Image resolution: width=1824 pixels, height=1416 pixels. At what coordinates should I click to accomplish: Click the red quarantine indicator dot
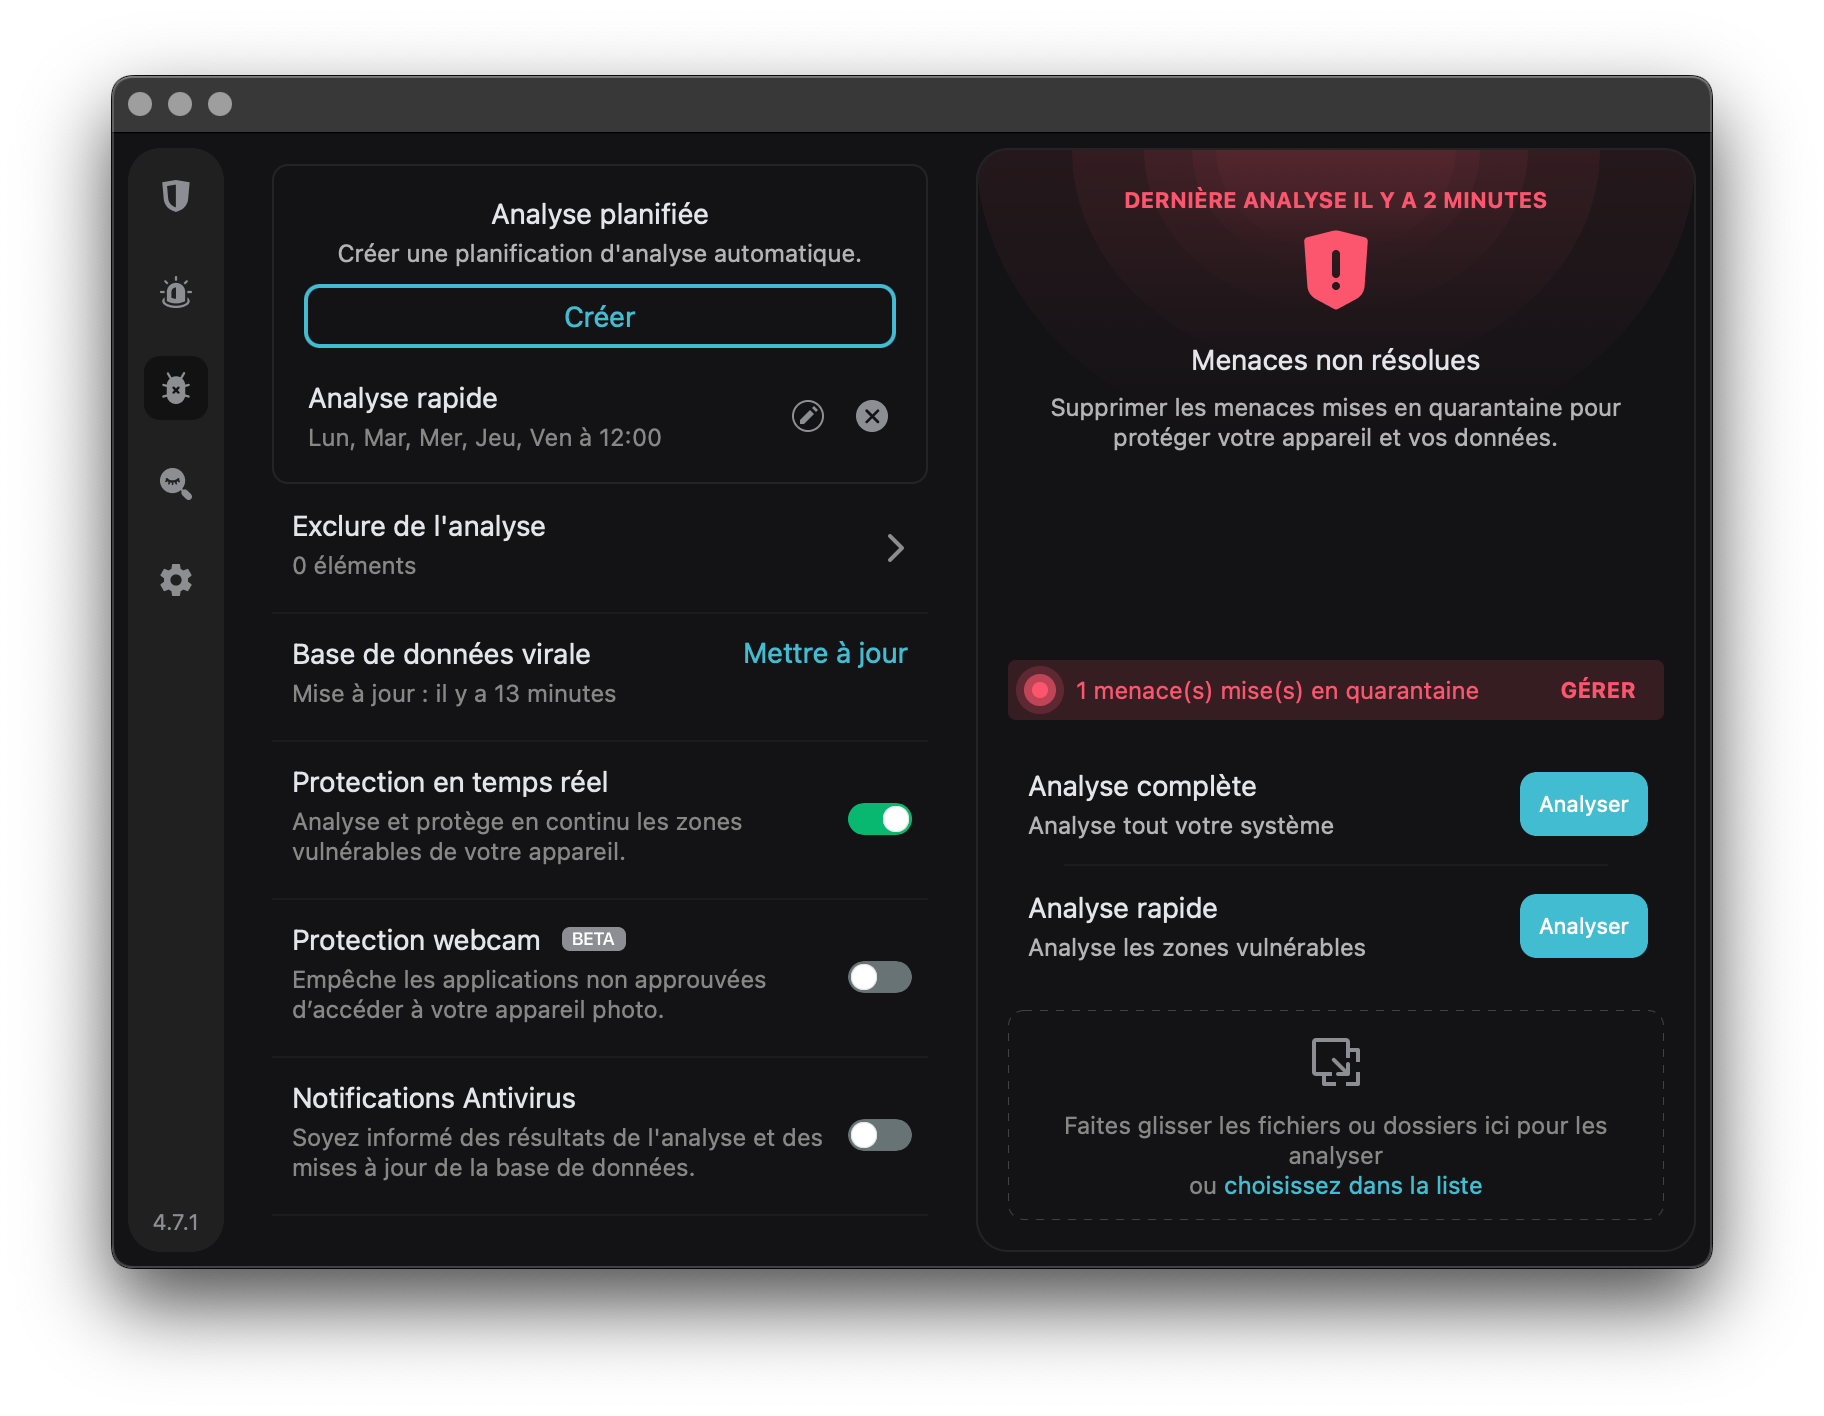[1040, 690]
